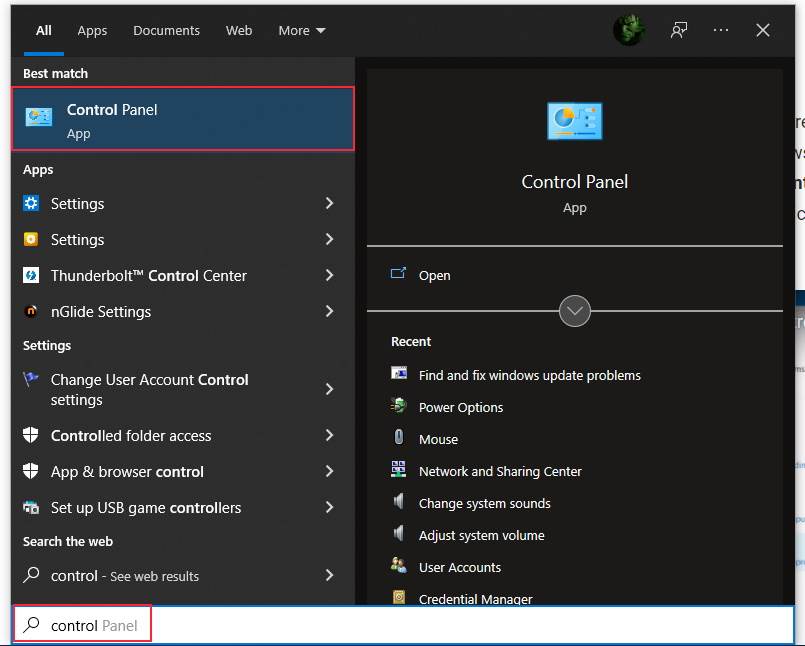Expand arrow next to Thunderbolt Control Center

click(x=329, y=276)
